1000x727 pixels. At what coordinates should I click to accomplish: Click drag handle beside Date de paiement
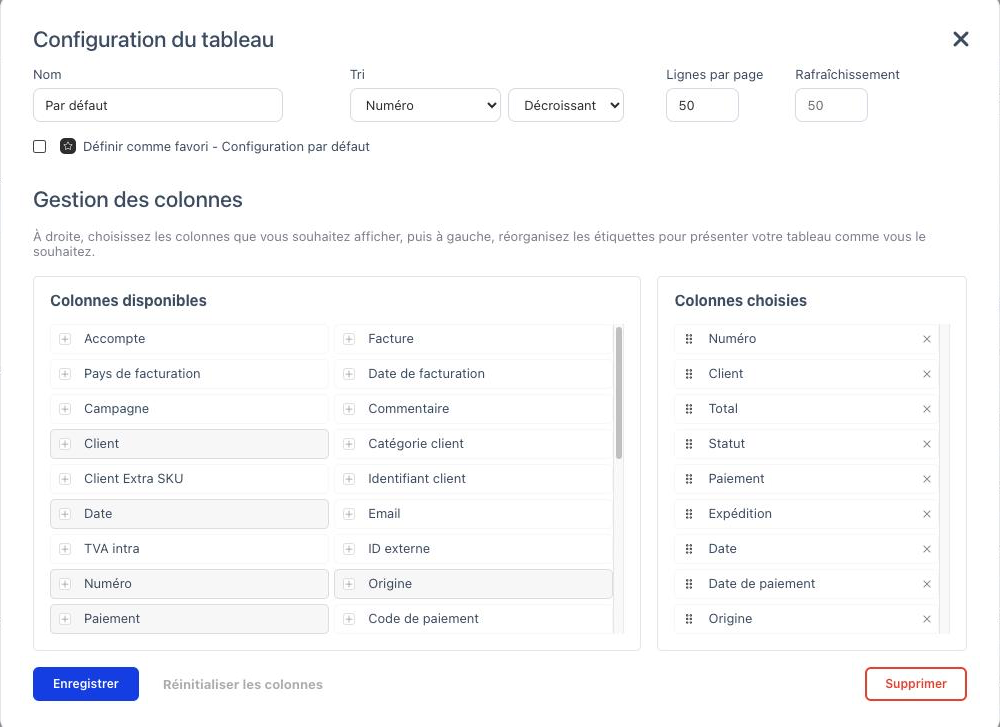(x=689, y=584)
